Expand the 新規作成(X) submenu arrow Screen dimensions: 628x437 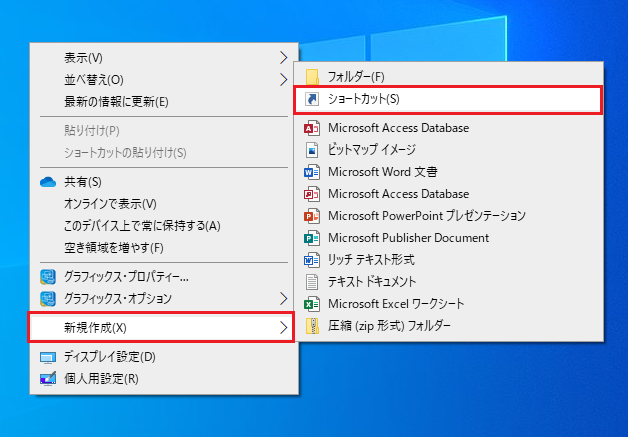click(x=283, y=327)
